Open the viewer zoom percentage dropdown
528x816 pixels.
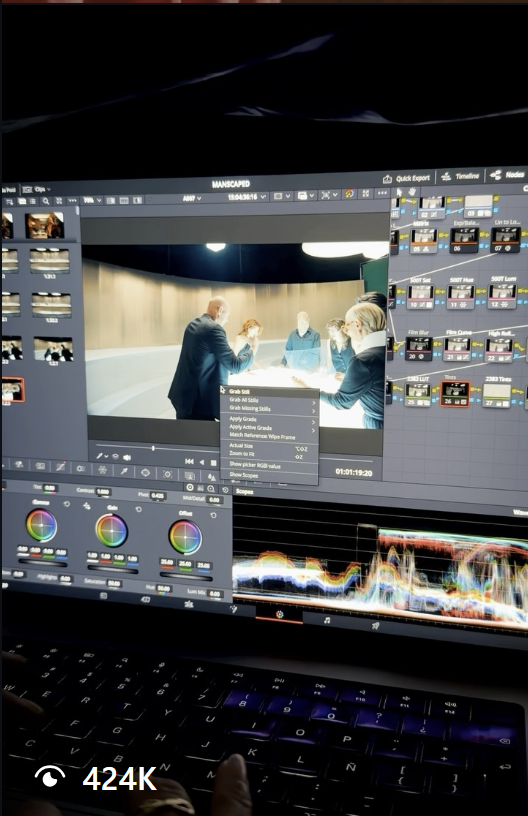click(91, 200)
